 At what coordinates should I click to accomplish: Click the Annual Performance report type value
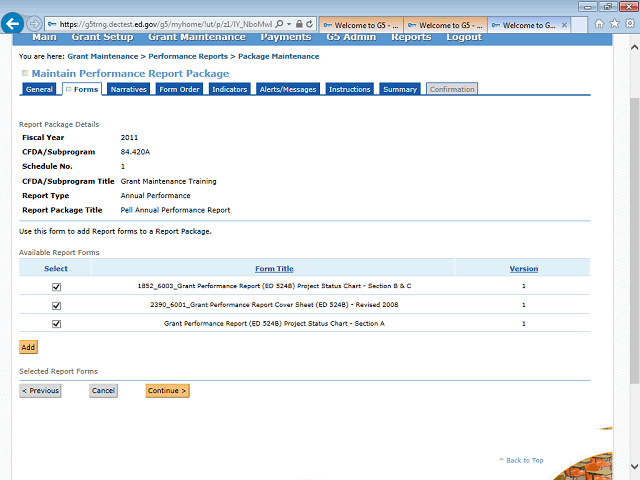[x=156, y=196]
